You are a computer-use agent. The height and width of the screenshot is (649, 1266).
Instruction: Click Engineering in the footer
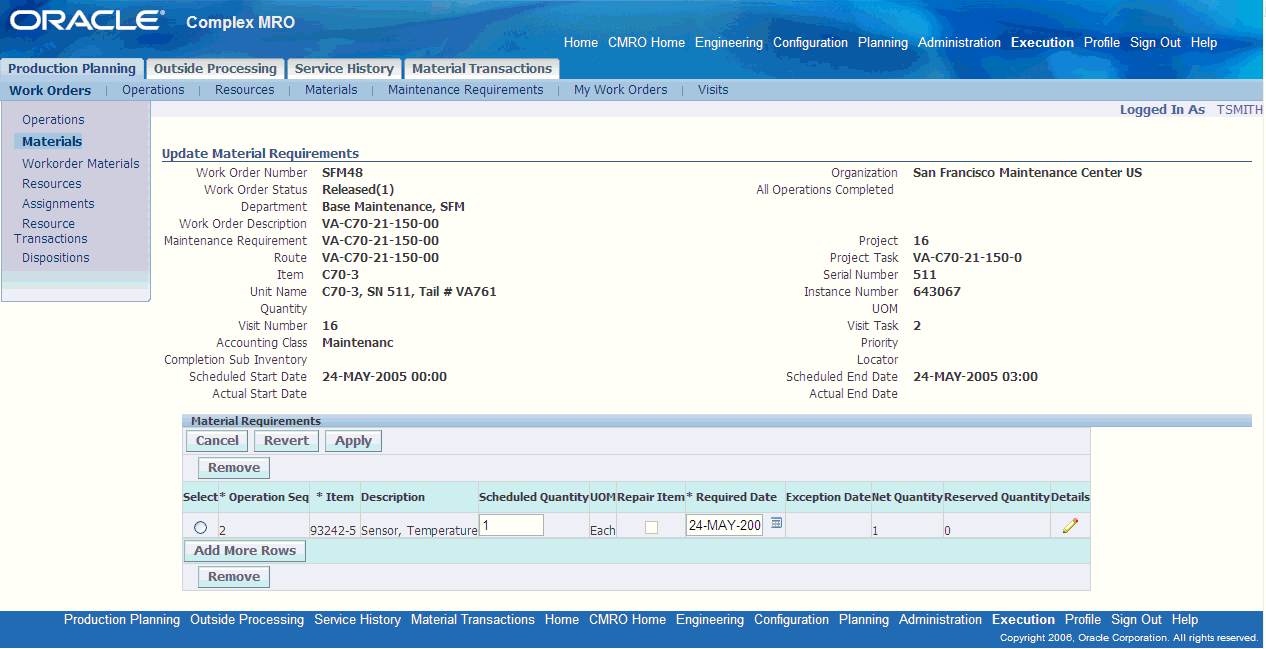(x=710, y=620)
